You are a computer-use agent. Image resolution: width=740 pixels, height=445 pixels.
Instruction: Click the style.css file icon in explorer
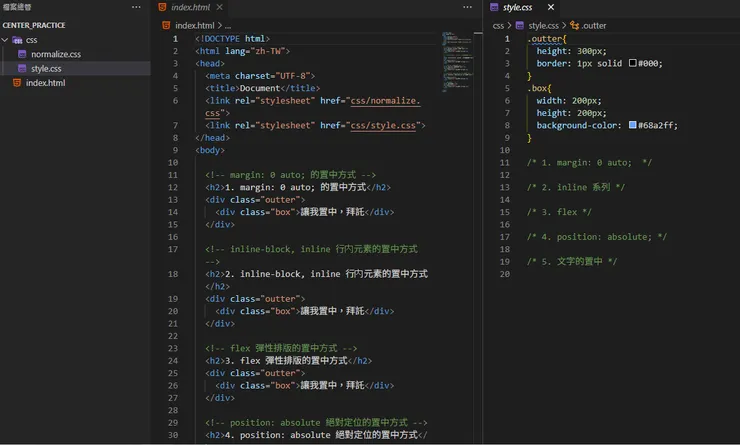(x=22, y=68)
